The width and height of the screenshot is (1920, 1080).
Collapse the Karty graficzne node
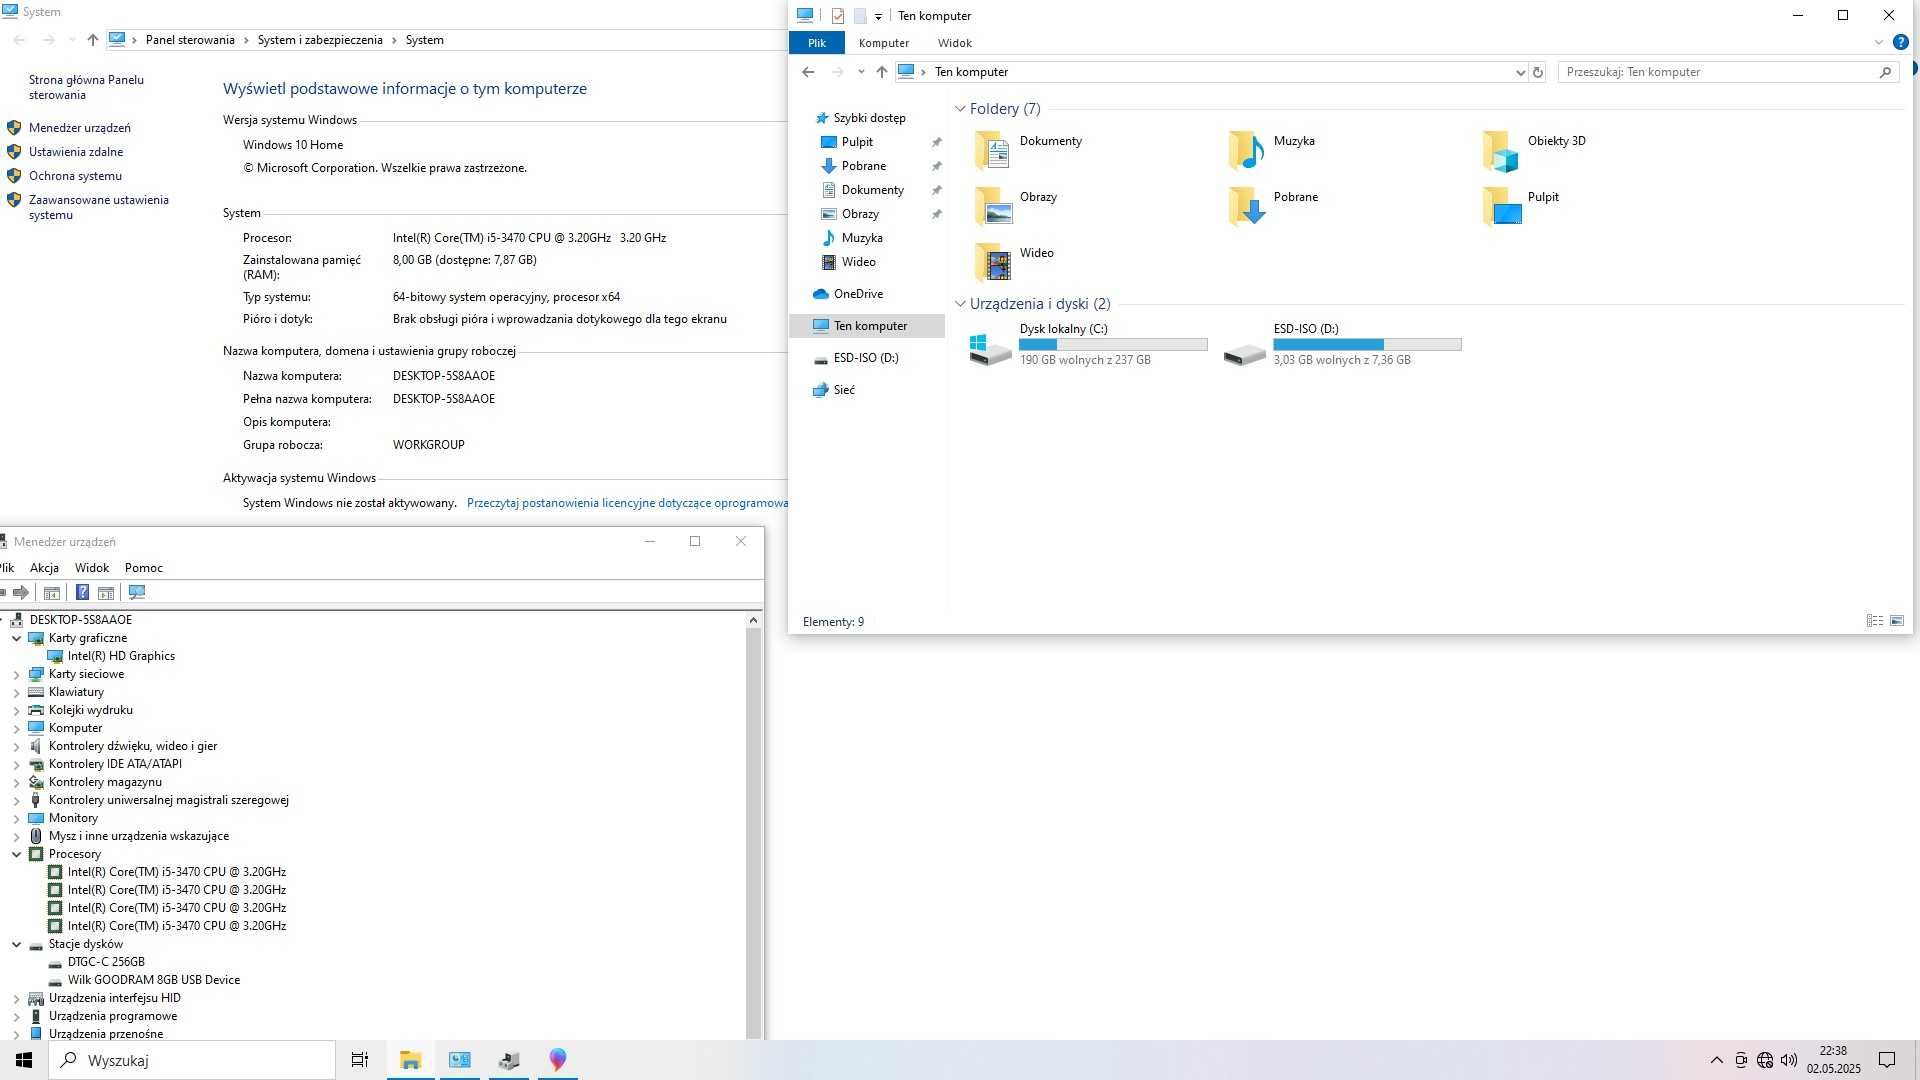click(16, 638)
